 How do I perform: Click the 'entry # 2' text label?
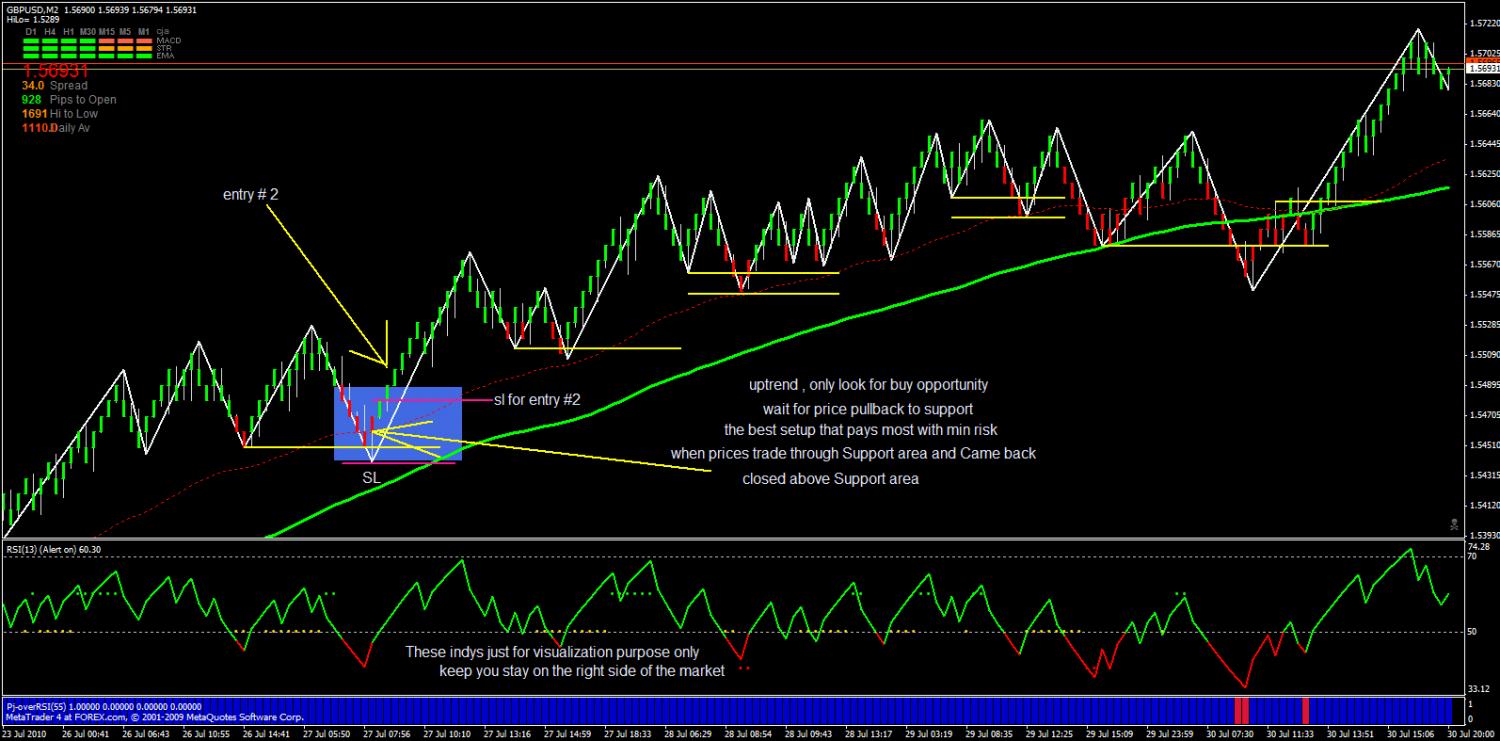coord(250,195)
